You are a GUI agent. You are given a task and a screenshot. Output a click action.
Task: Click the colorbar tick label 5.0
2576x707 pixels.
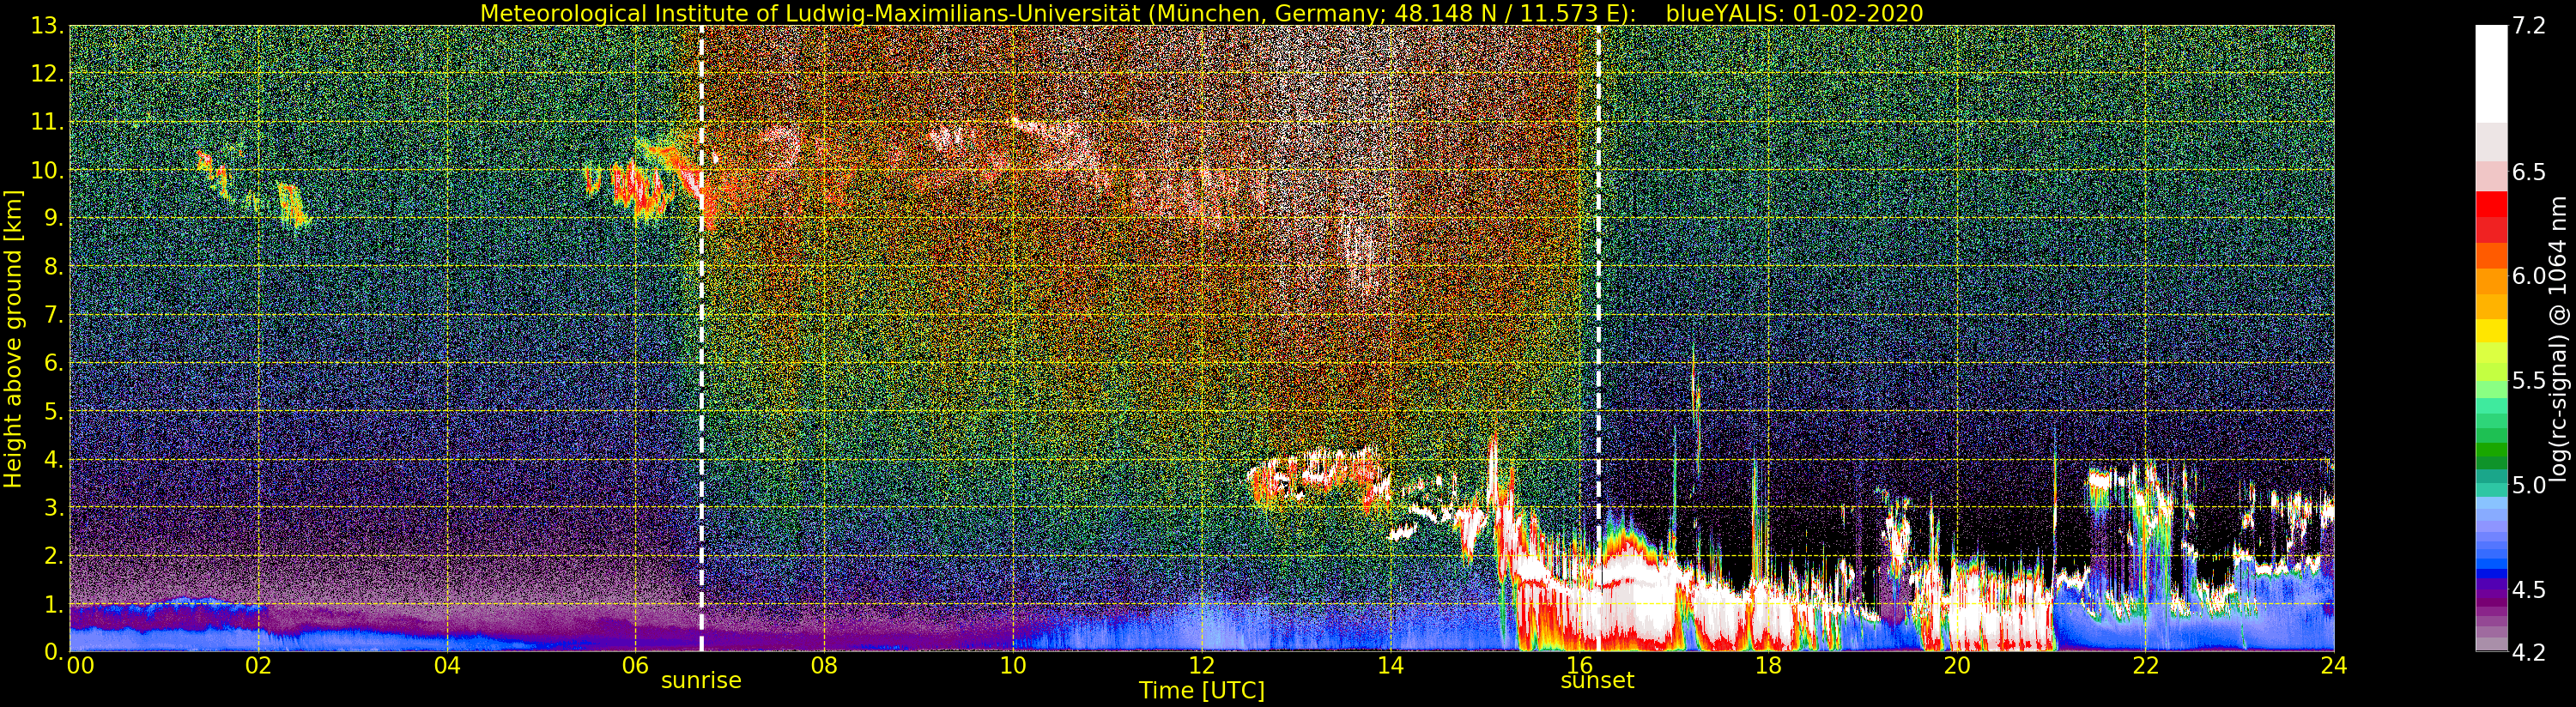click(x=2529, y=485)
